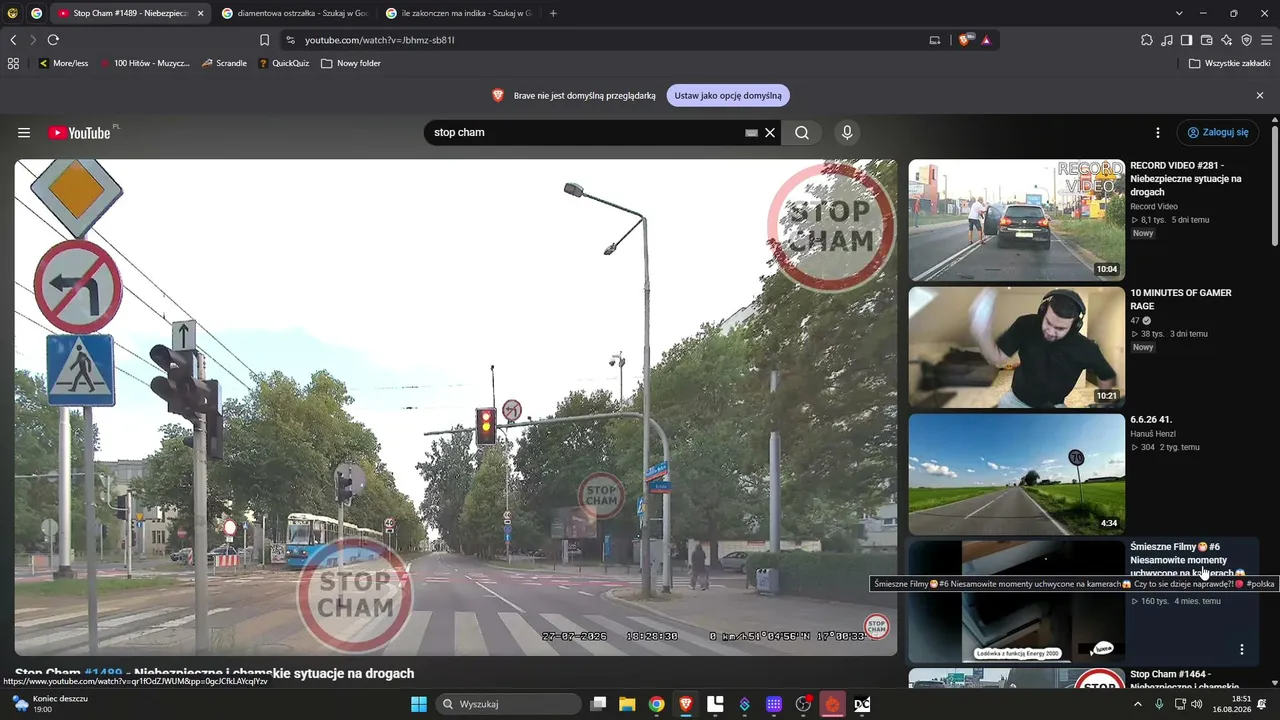Open 10 MINUTES OF GAMER RAGE thumbnail
Viewport: 1280px width, 720px height.
click(x=1016, y=347)
